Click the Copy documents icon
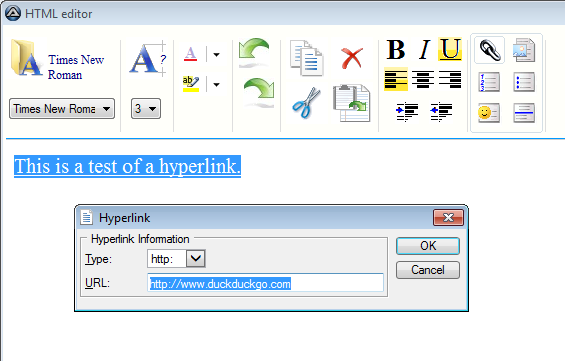 click(x=307, y=58)
